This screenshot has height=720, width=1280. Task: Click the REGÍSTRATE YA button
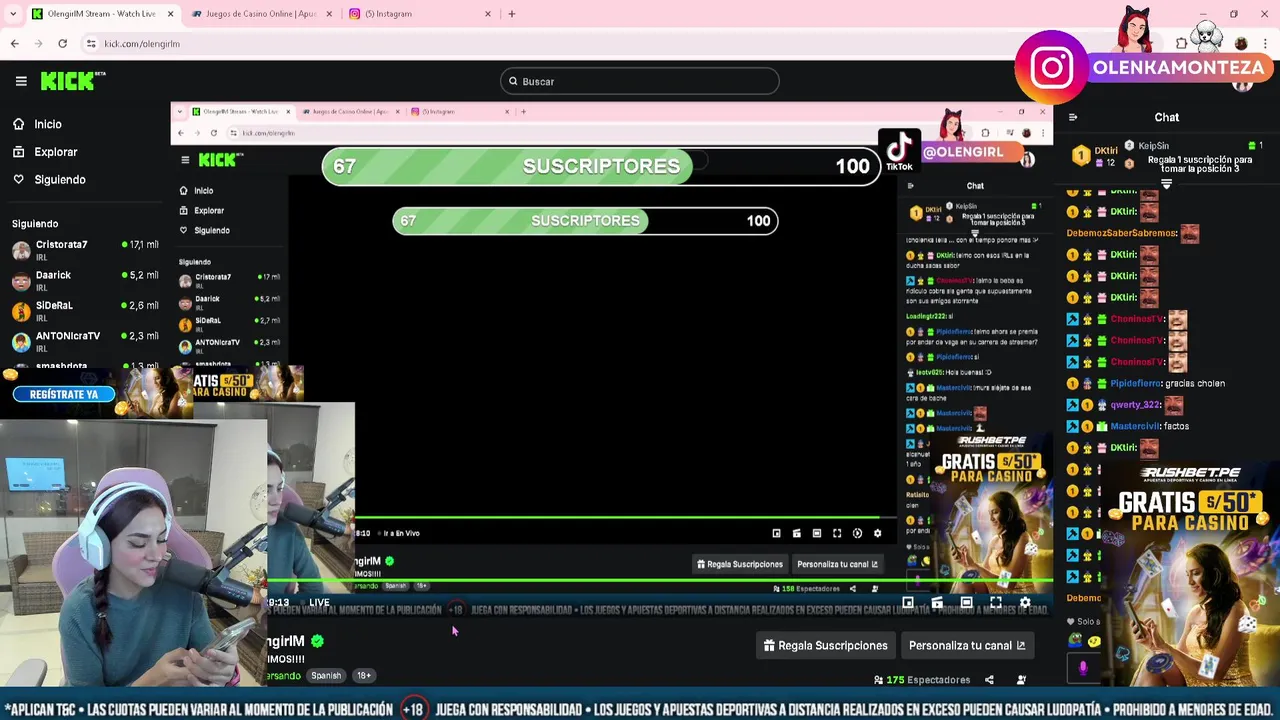click(64, 394)
